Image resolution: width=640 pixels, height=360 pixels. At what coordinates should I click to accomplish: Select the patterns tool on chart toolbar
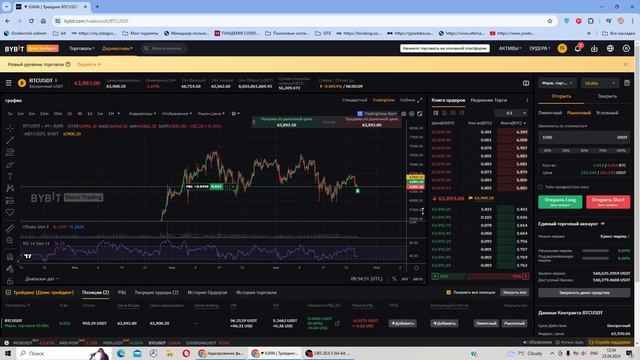pos(10,188)
